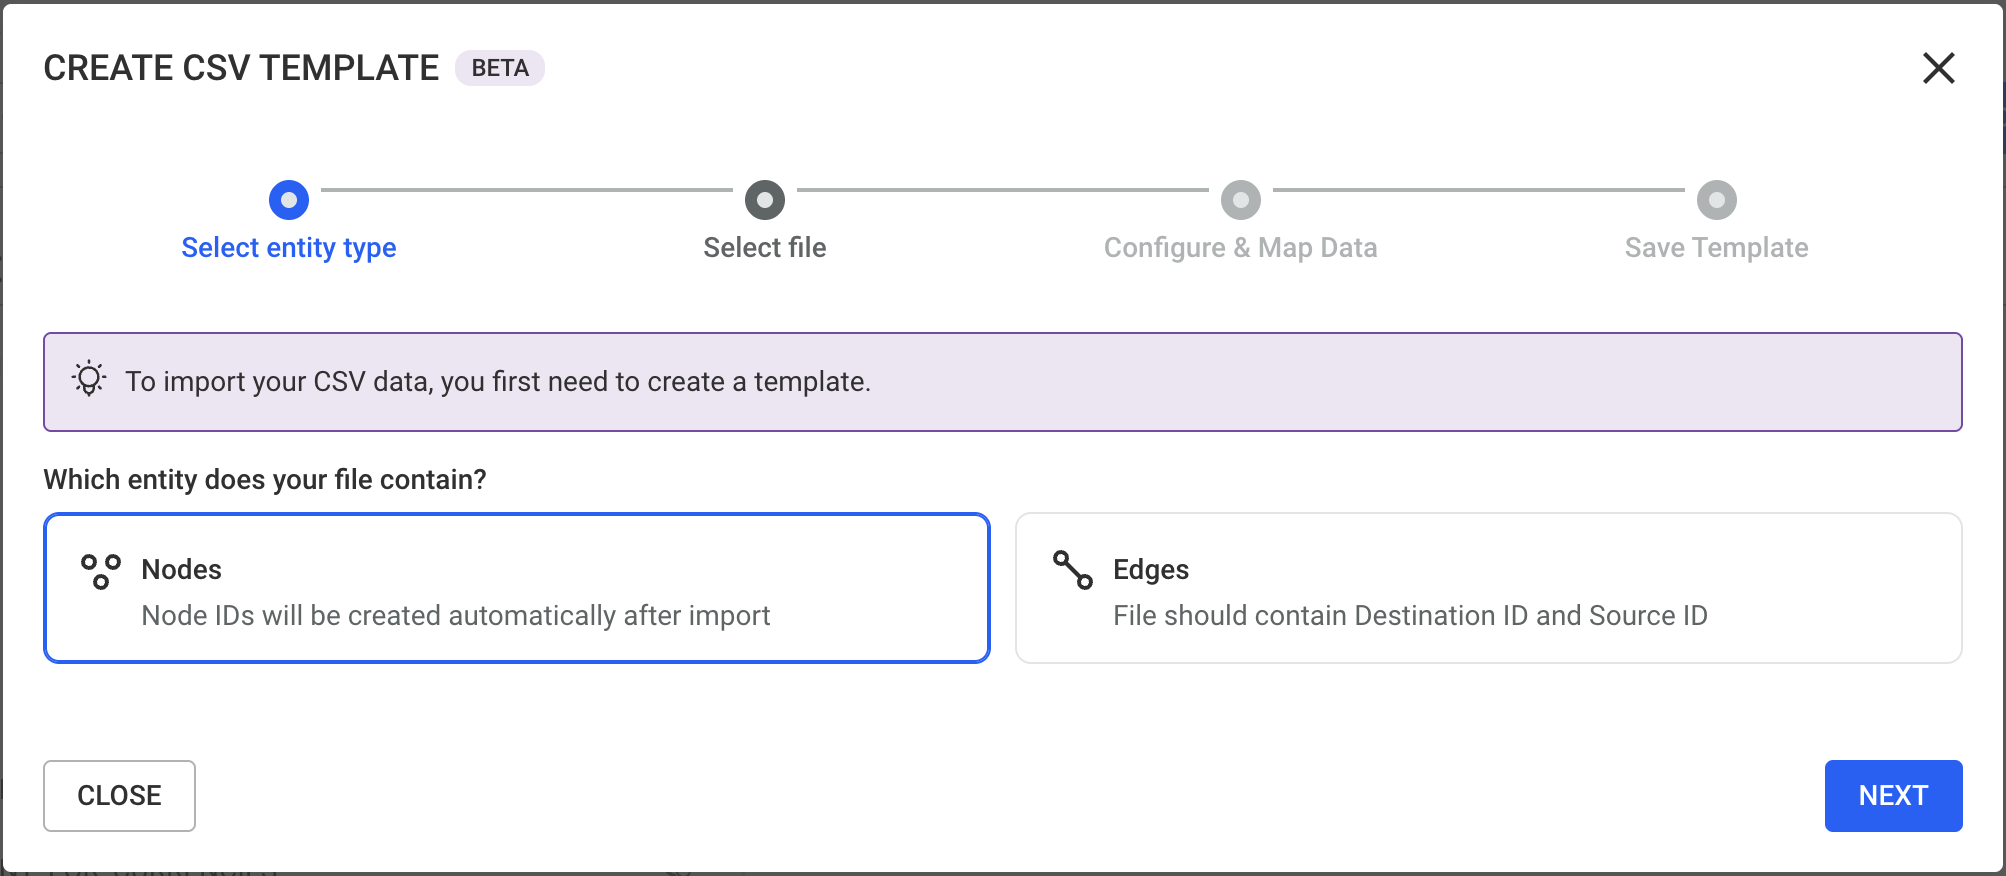
Task: Click the BETA badge
Action: (500, 68)
